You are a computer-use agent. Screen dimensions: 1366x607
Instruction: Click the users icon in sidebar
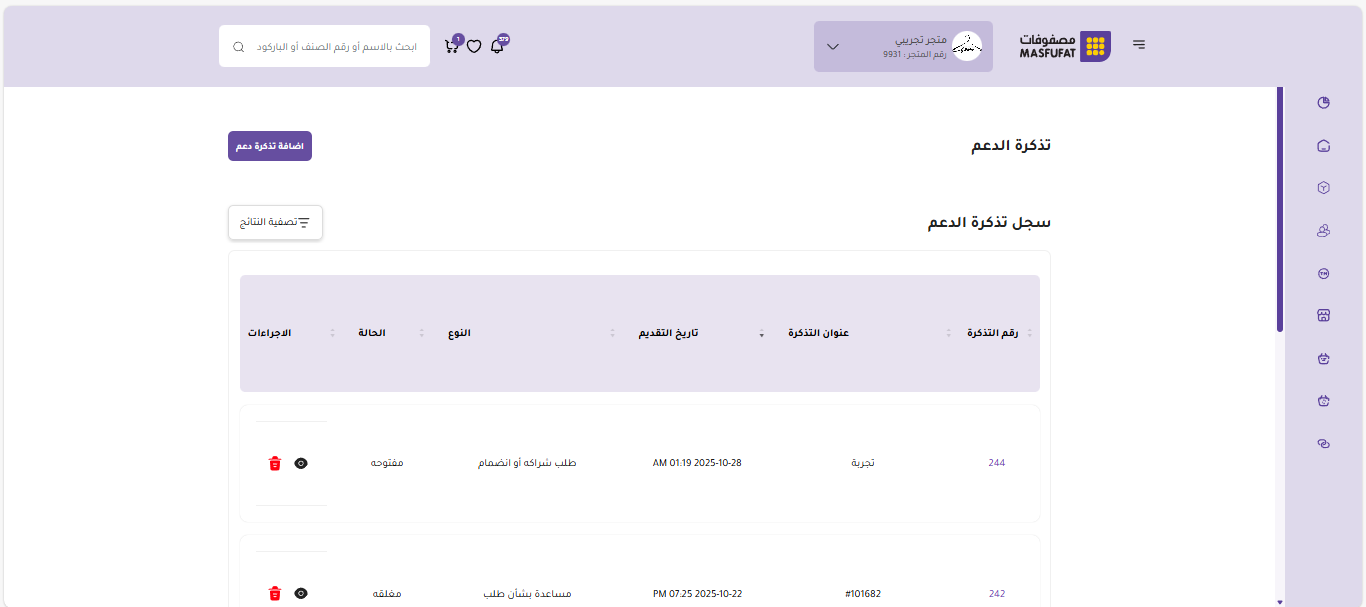point(1324,231)
